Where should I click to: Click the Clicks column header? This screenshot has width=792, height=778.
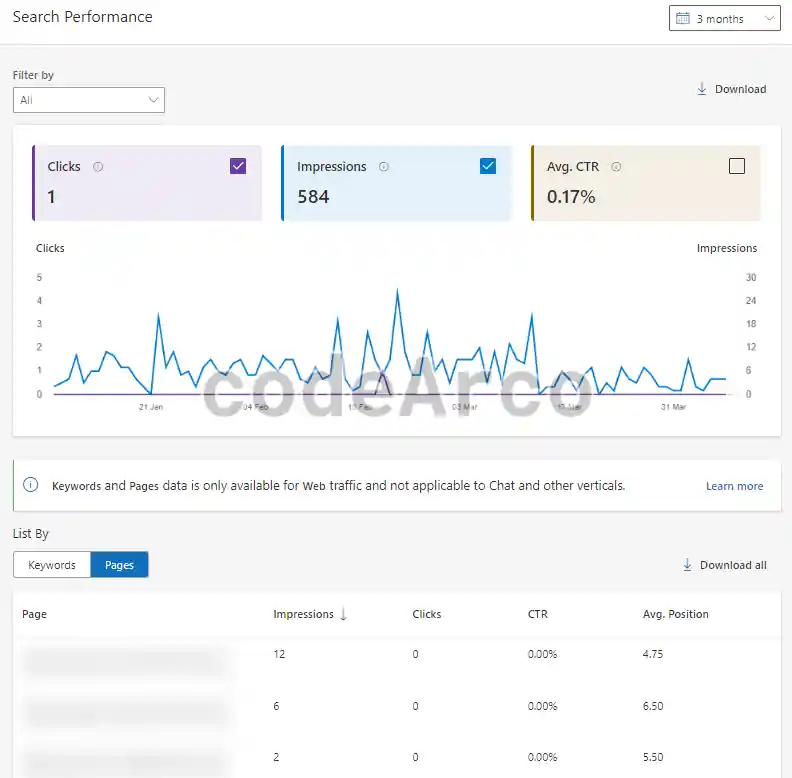pos(427,614)
